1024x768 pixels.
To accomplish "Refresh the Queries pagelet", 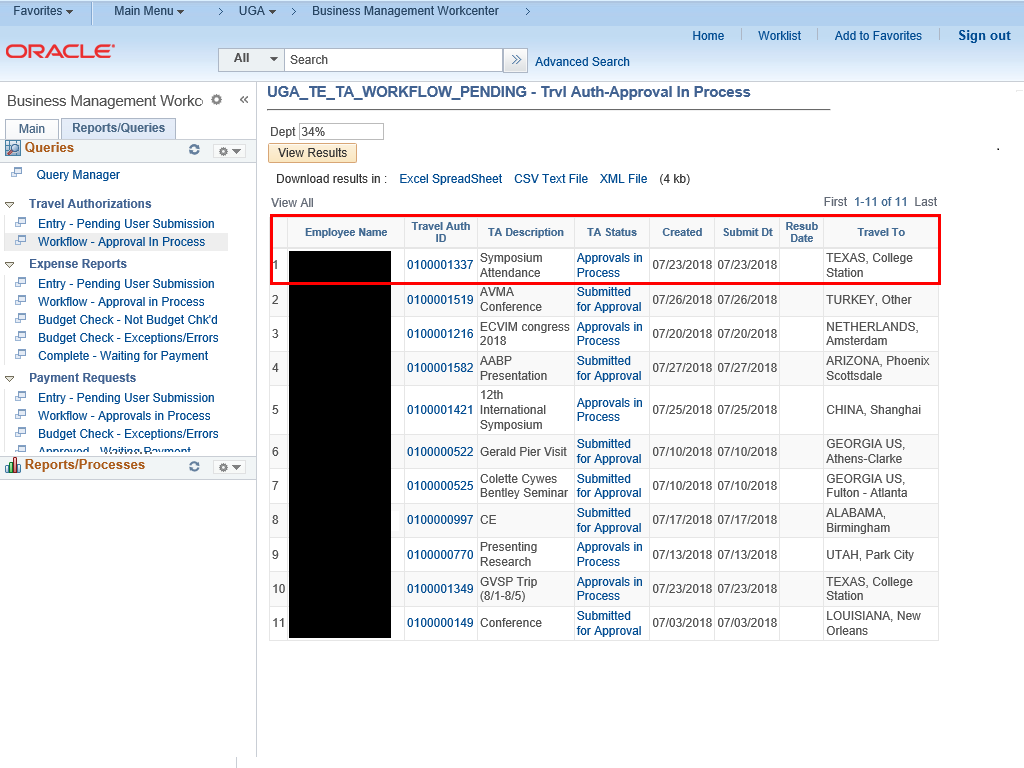I will click(x=194, y=150).
